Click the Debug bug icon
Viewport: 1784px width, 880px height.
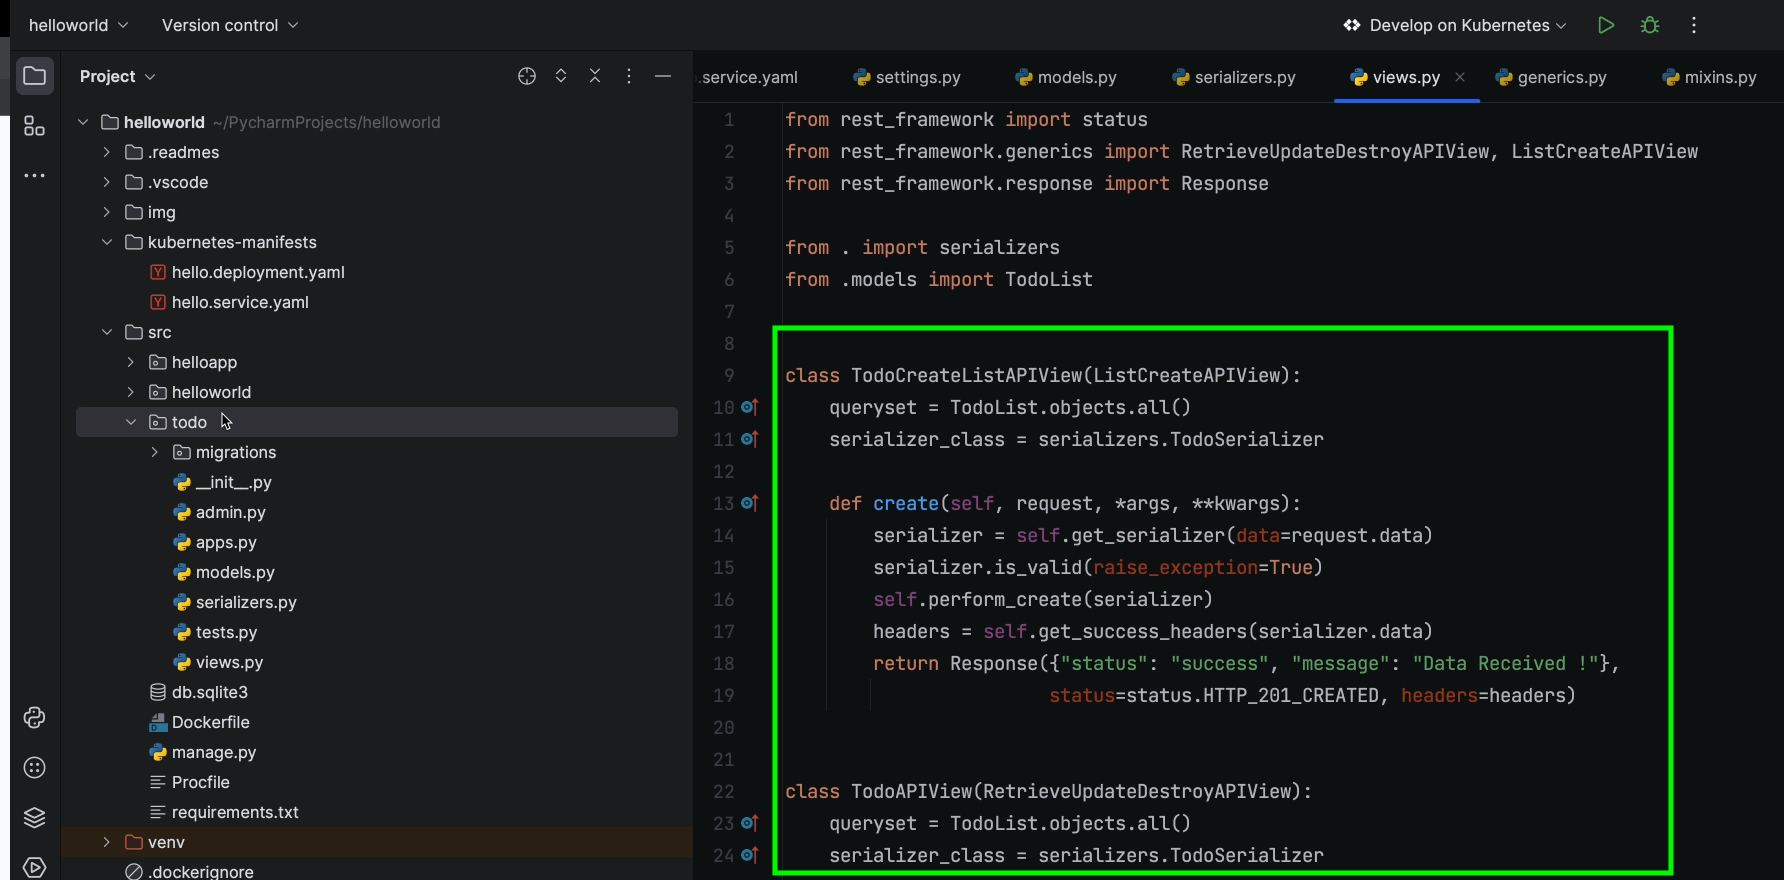(1650, 25)
